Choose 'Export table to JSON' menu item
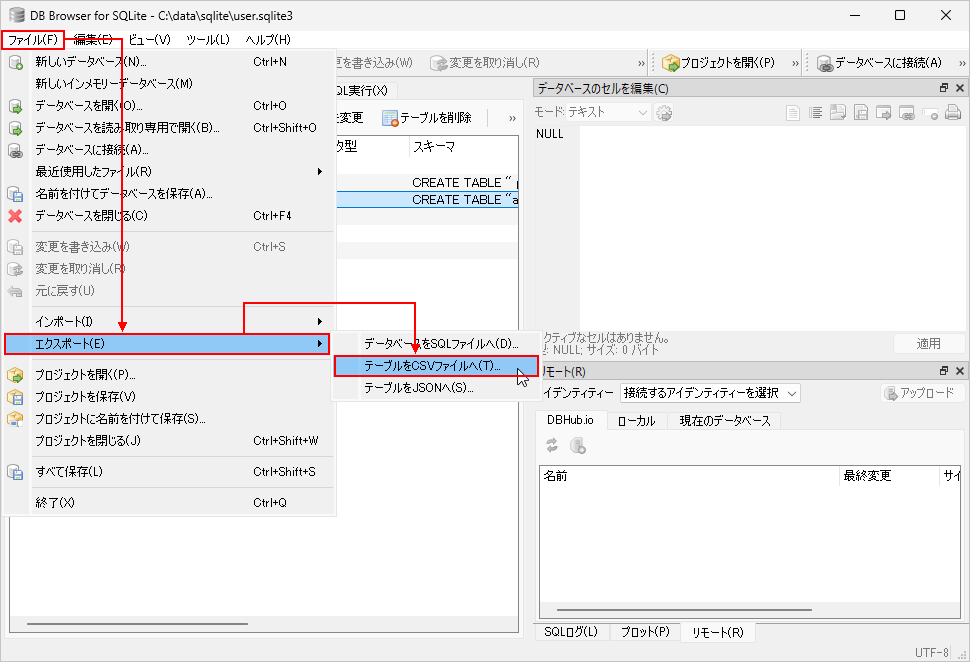This screenshot has width=970, height=662. (x=419, y=388)
